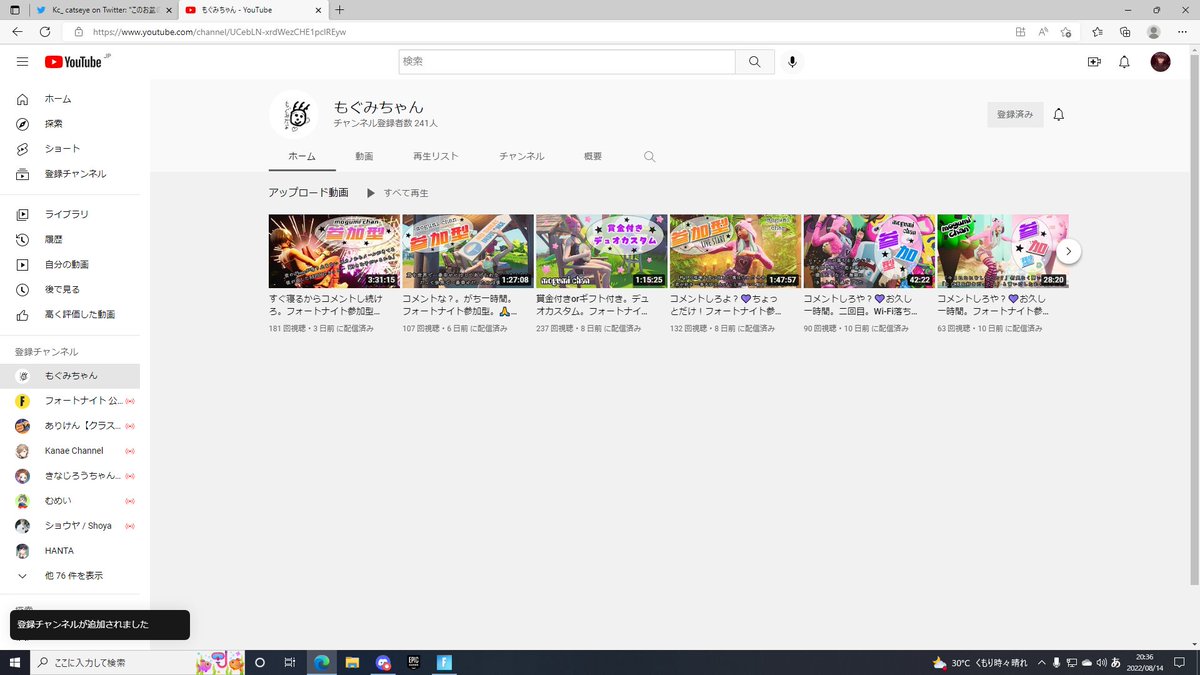Select the 再生リスト channel tab
Screen dimensions: 1200x675
point(436,157)
